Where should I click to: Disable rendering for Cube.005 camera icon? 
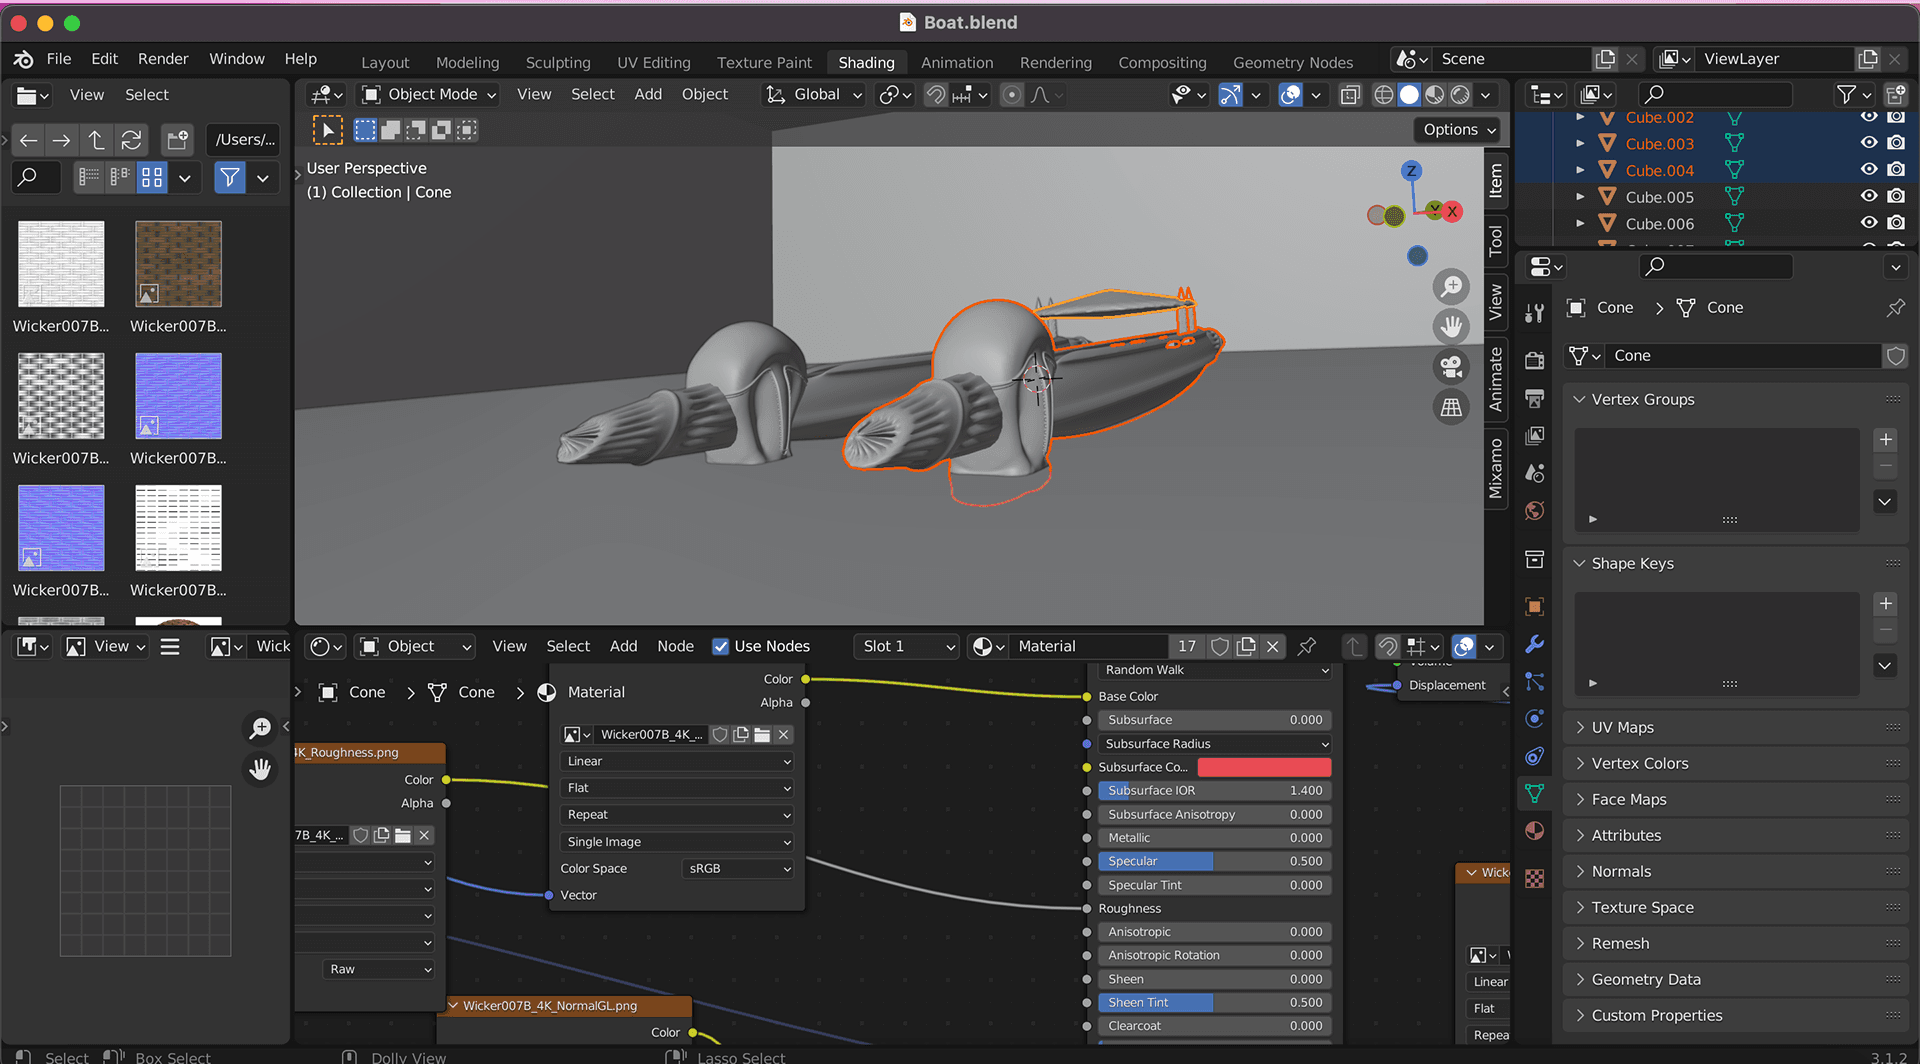tap(1896, 197)
